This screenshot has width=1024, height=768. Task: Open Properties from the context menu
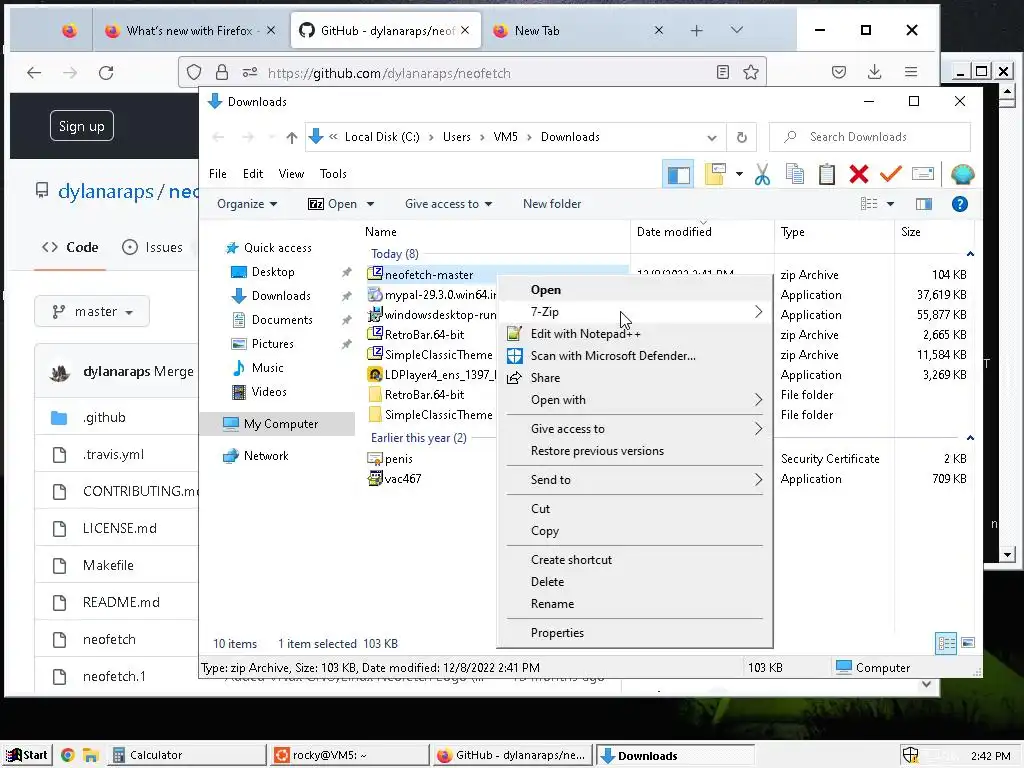(635, 633)
